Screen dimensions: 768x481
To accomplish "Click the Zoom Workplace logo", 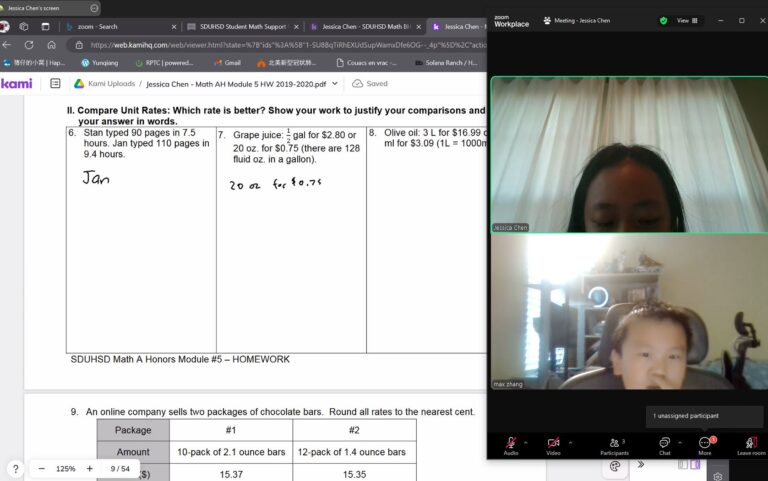I will [511, 21].
